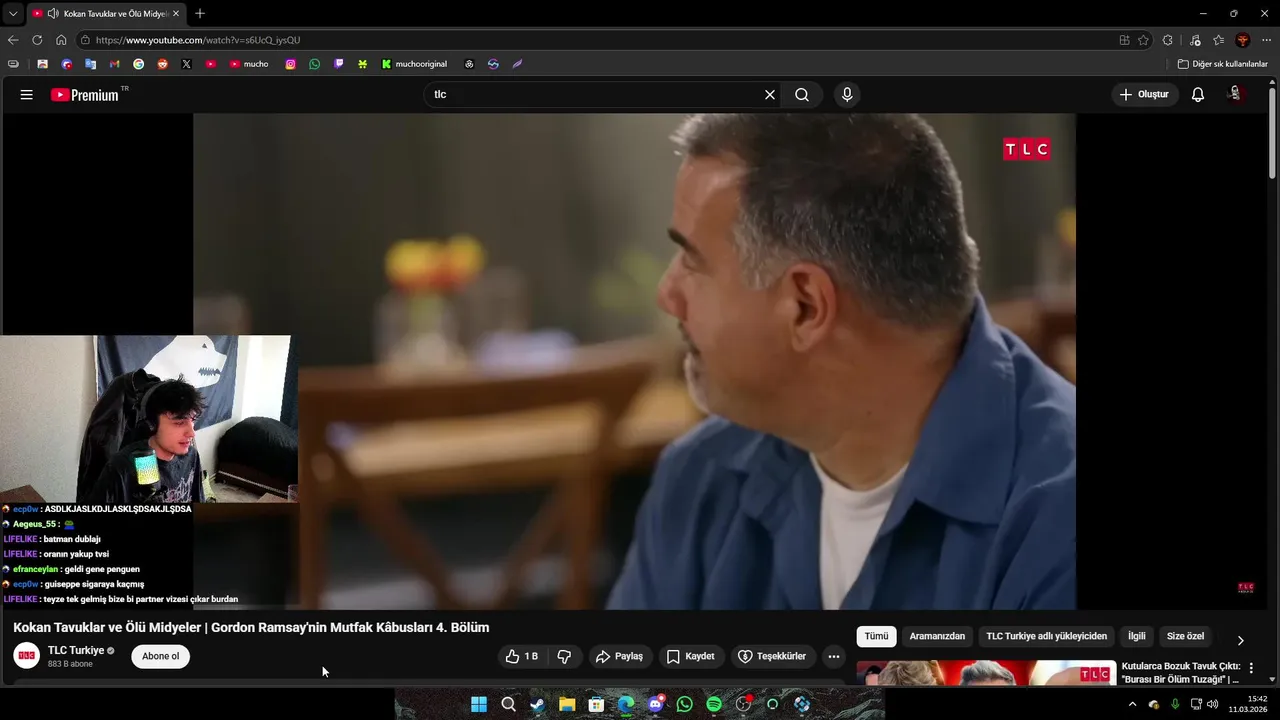The image size is (1280, 720).
Task: Open the 'mucho' YouTube bookmark
Action: [x=249, y=64]
